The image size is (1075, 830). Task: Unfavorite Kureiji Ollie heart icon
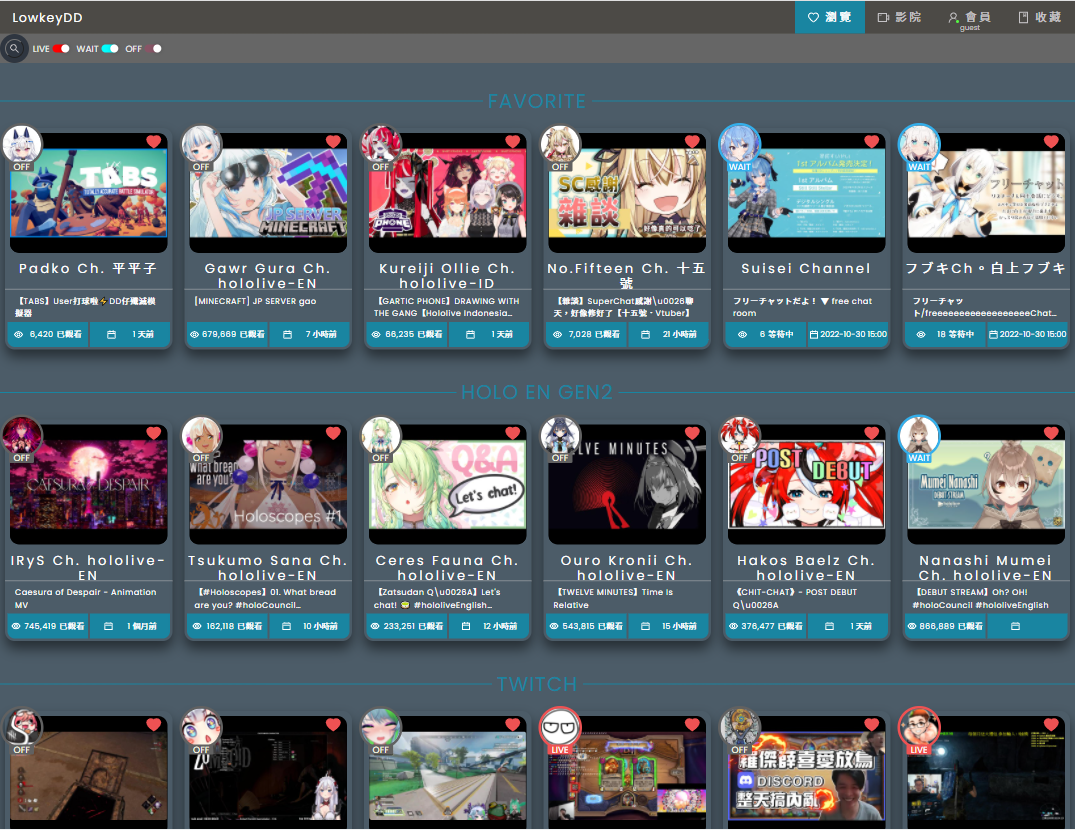pos(513,141)
